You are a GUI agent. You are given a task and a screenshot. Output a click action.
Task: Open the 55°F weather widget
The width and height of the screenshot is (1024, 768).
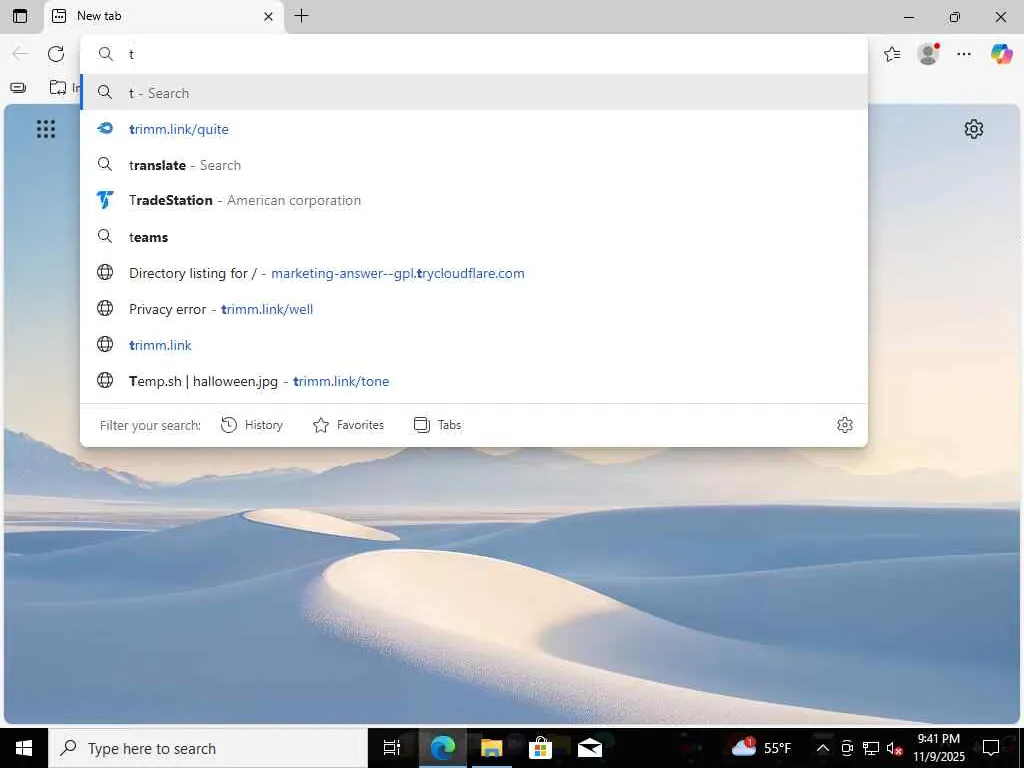761,748
